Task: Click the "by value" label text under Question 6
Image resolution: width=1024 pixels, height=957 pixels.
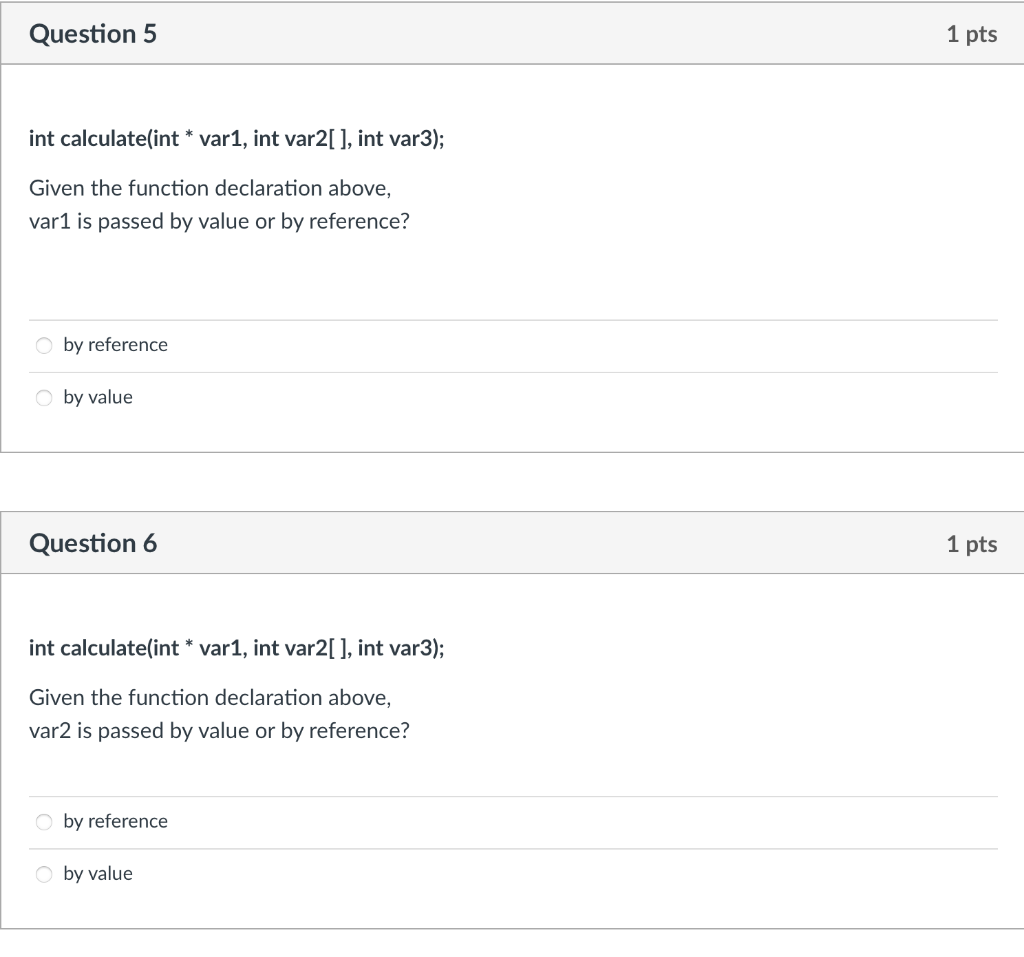Action: [x=98, y=873]
